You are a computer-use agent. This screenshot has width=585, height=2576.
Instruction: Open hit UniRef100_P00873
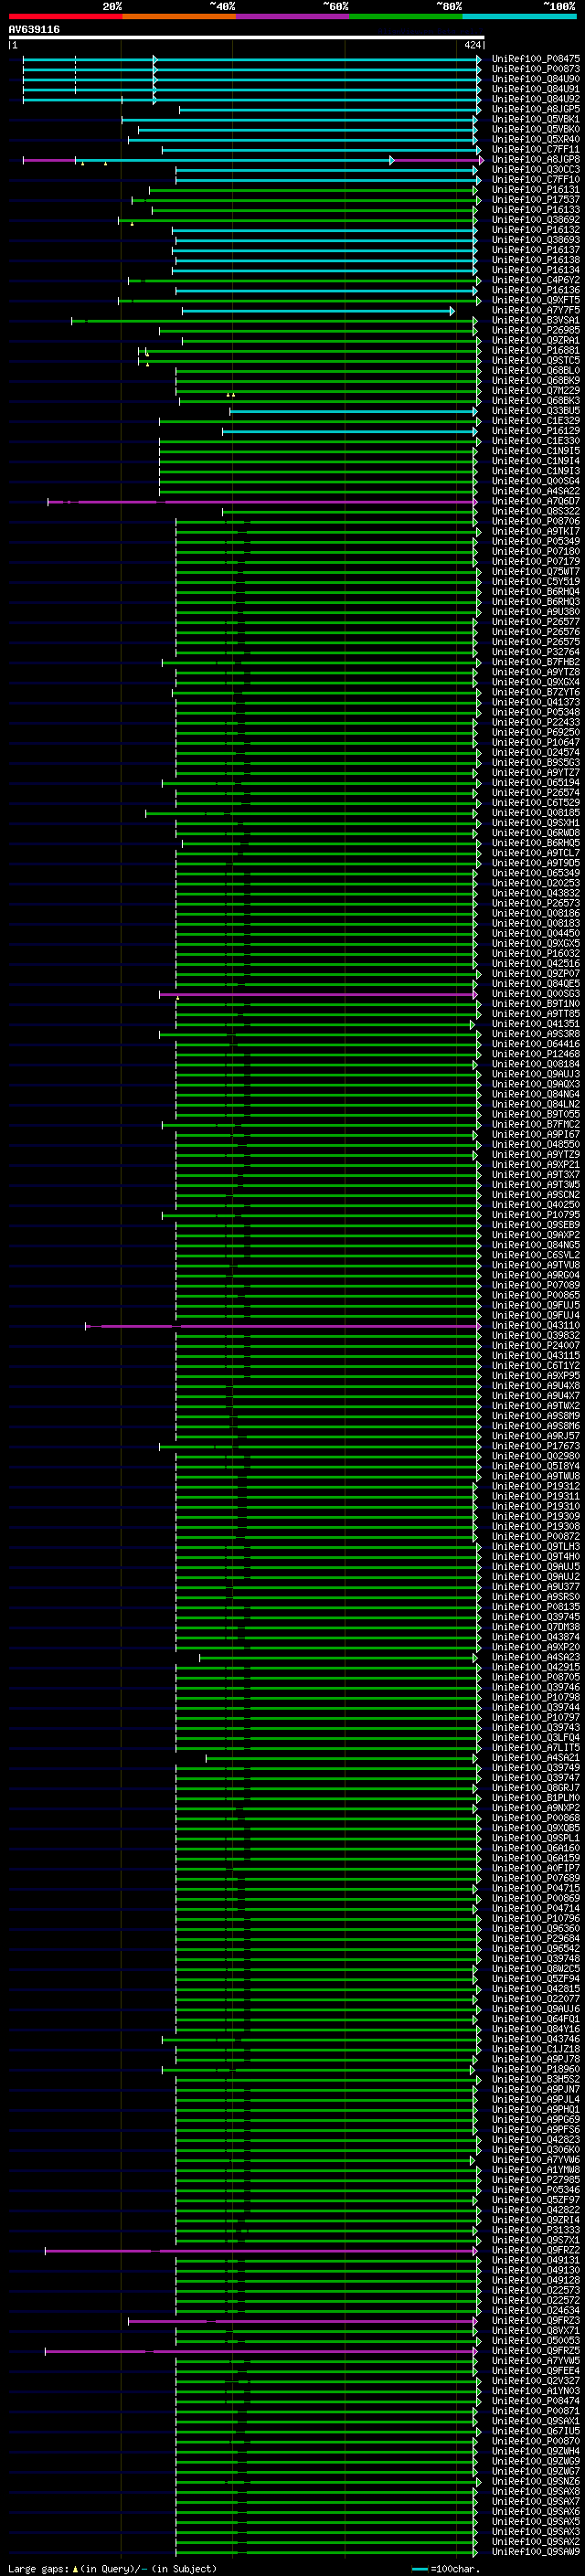point(536,69)
